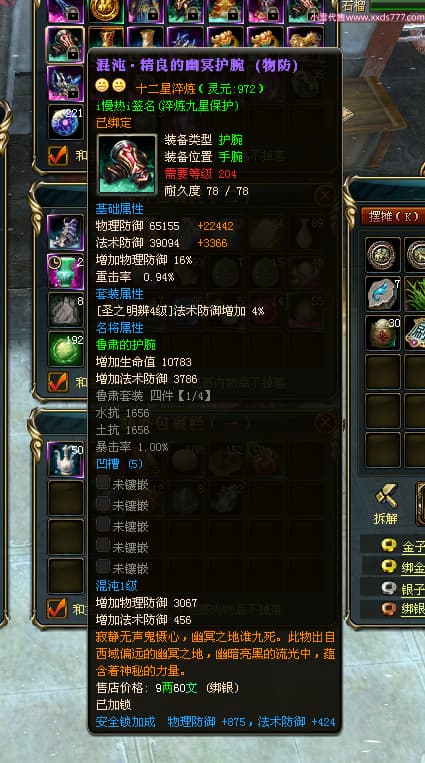Select the gray rock pile item
This screenshot has height=763, width=425.
pos(66,310)
